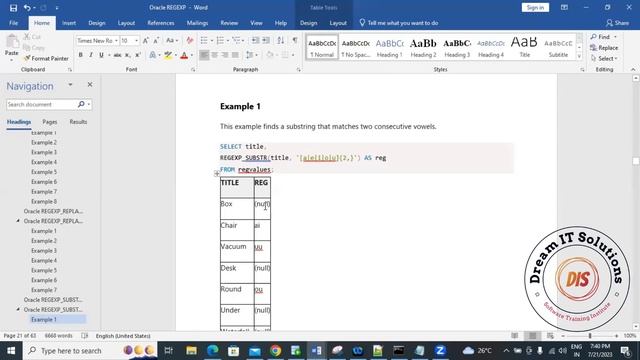Click the Increase Font Size icon
This screenshot has height=360, width=640.
(x=146, y=40)
